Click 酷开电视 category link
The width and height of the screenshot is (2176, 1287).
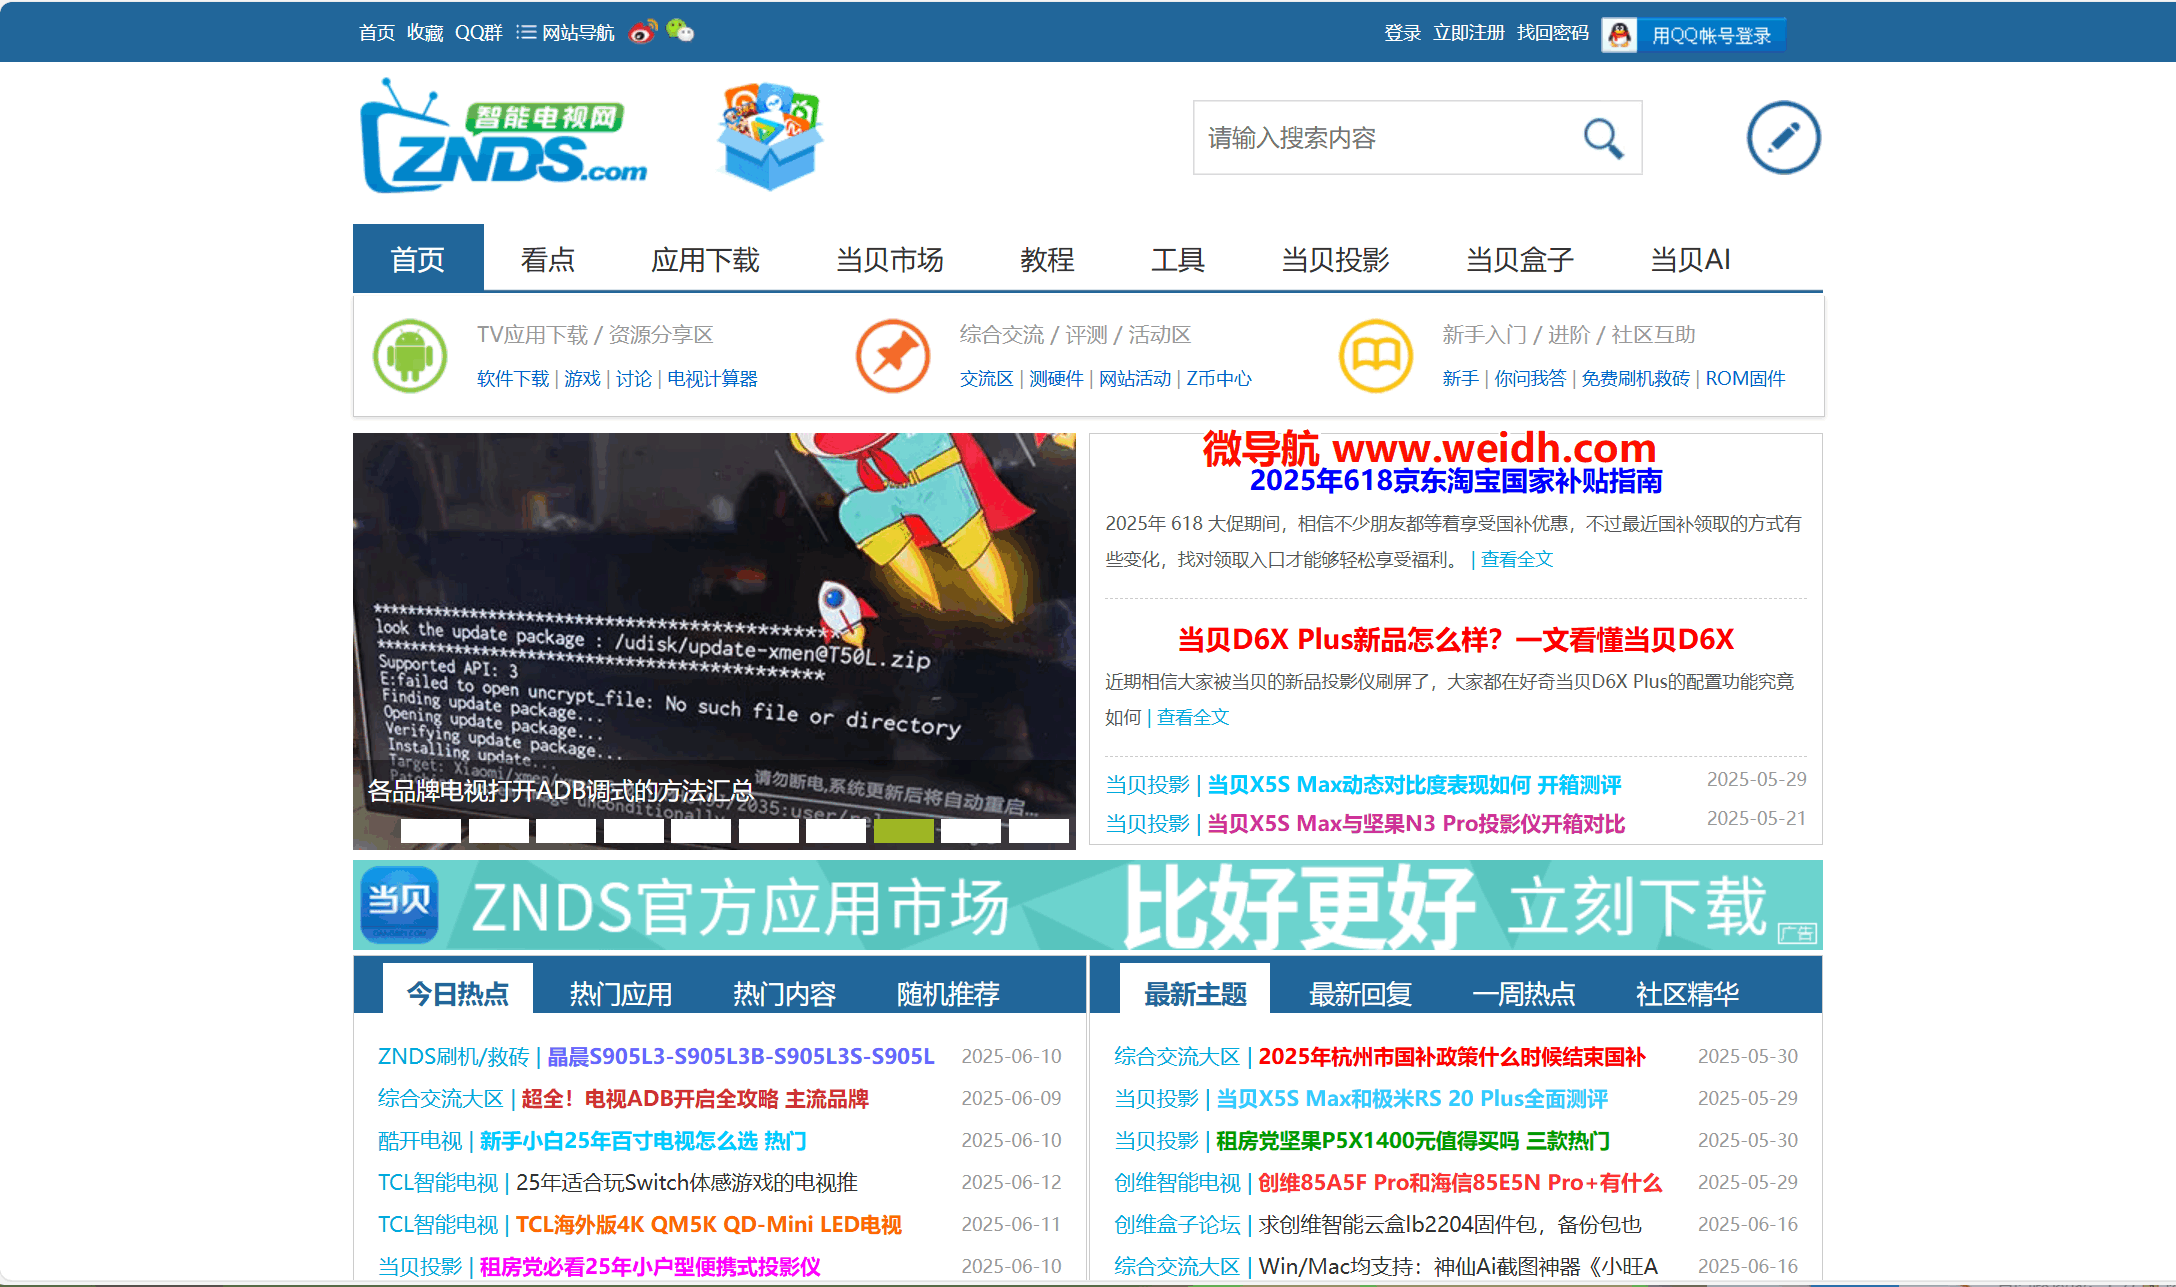(x=420, y=1141)
